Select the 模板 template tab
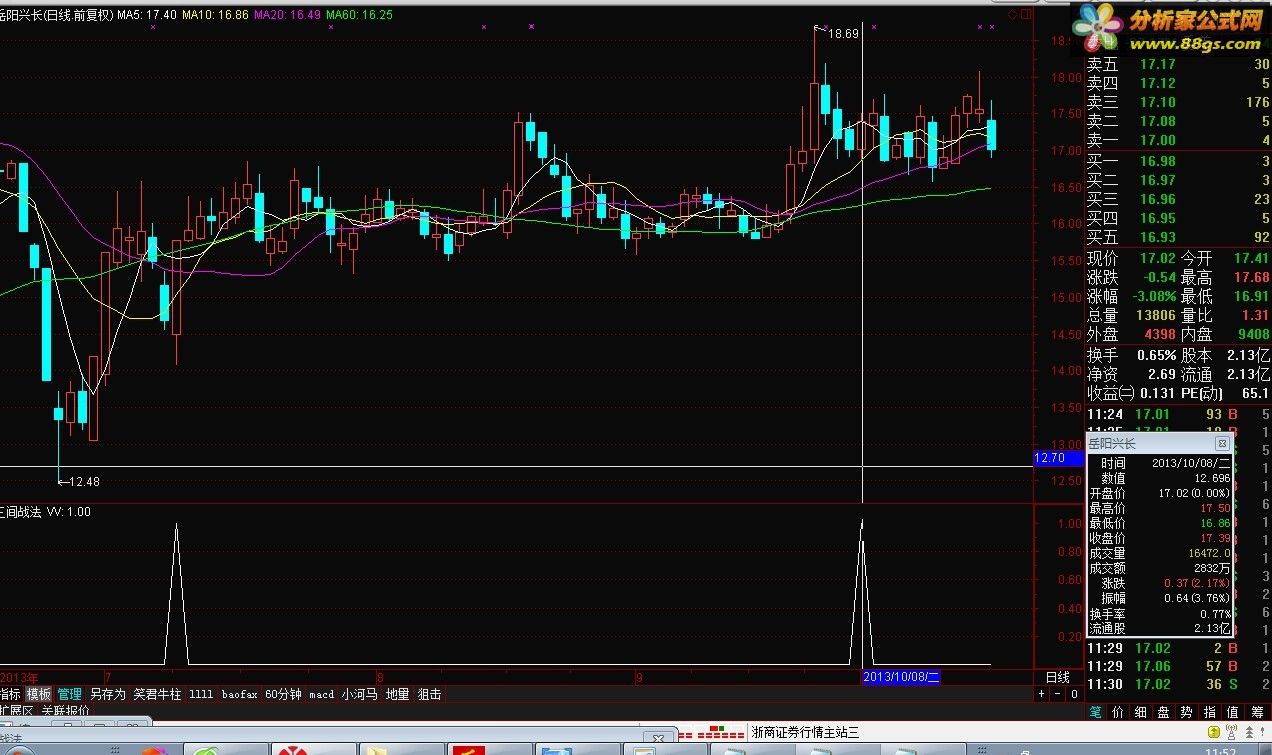The height and width of the screenshot is (755, 1272). point(39,693)
